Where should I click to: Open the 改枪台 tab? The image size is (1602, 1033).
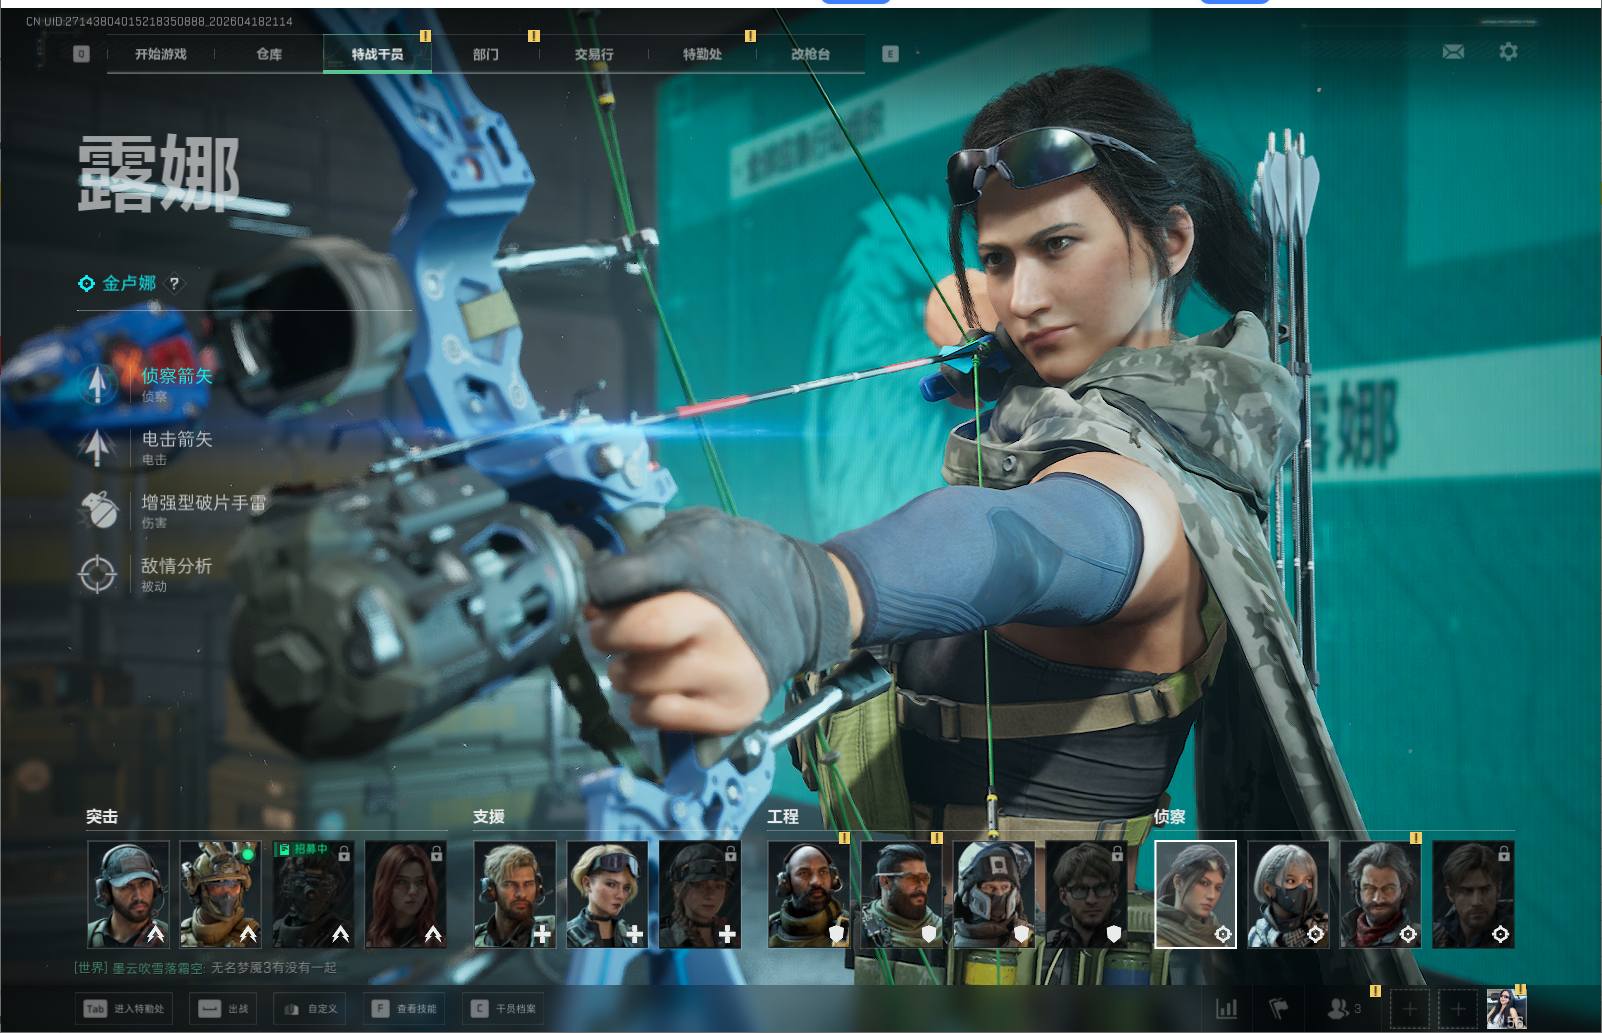click(810, 54)
